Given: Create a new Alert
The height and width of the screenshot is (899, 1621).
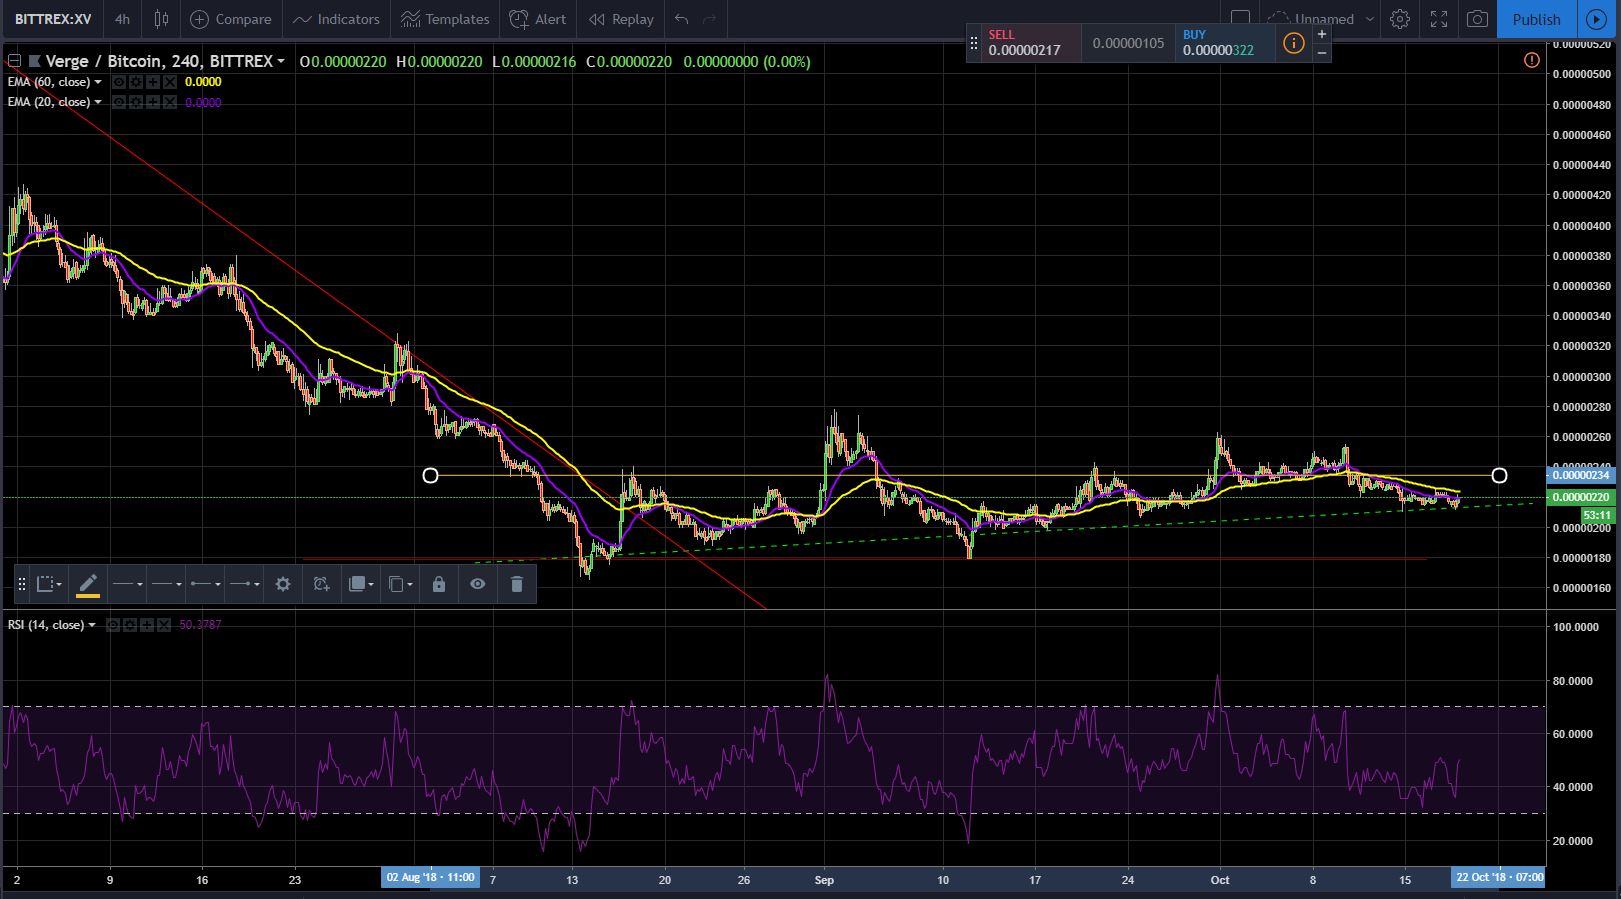Looking at the screenshot, I should [538, 19].
